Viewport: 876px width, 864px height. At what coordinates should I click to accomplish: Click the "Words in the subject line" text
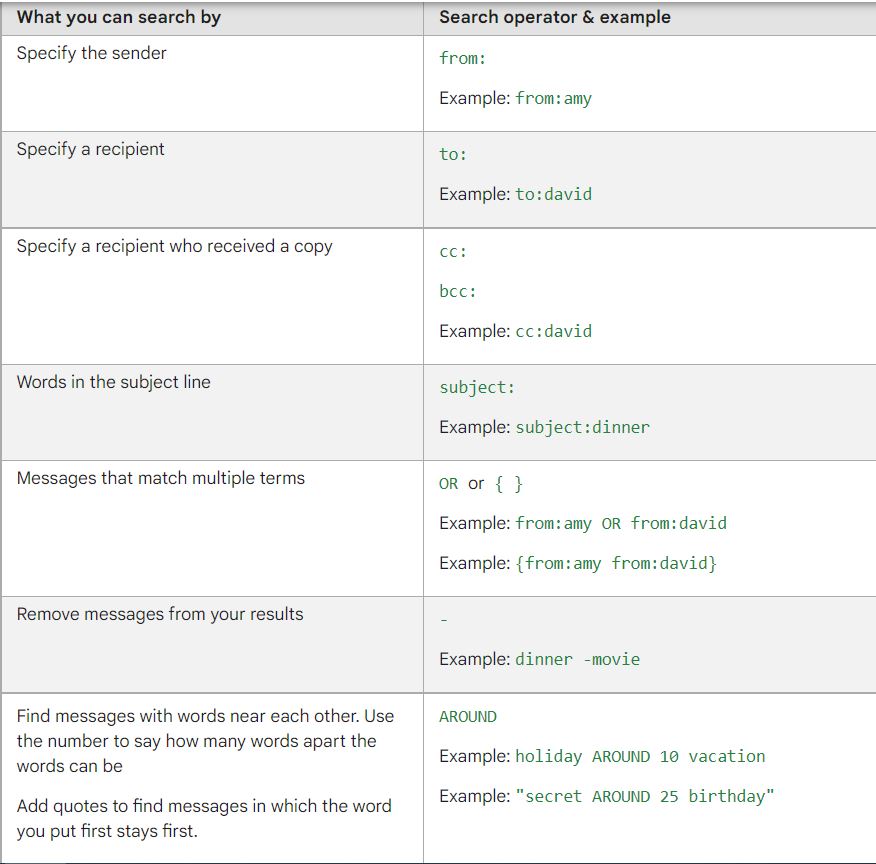[113, 382]
